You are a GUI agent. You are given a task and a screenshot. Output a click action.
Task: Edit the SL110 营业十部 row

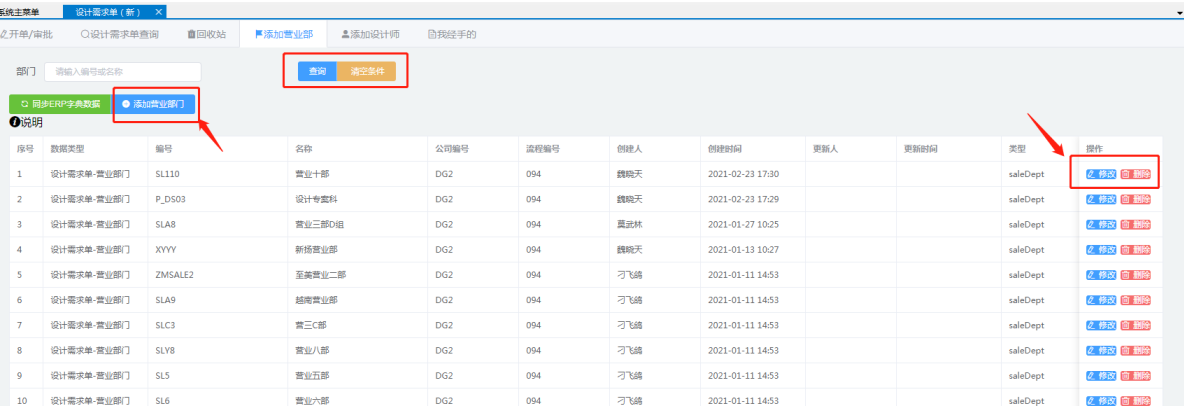pos(1101,174)
